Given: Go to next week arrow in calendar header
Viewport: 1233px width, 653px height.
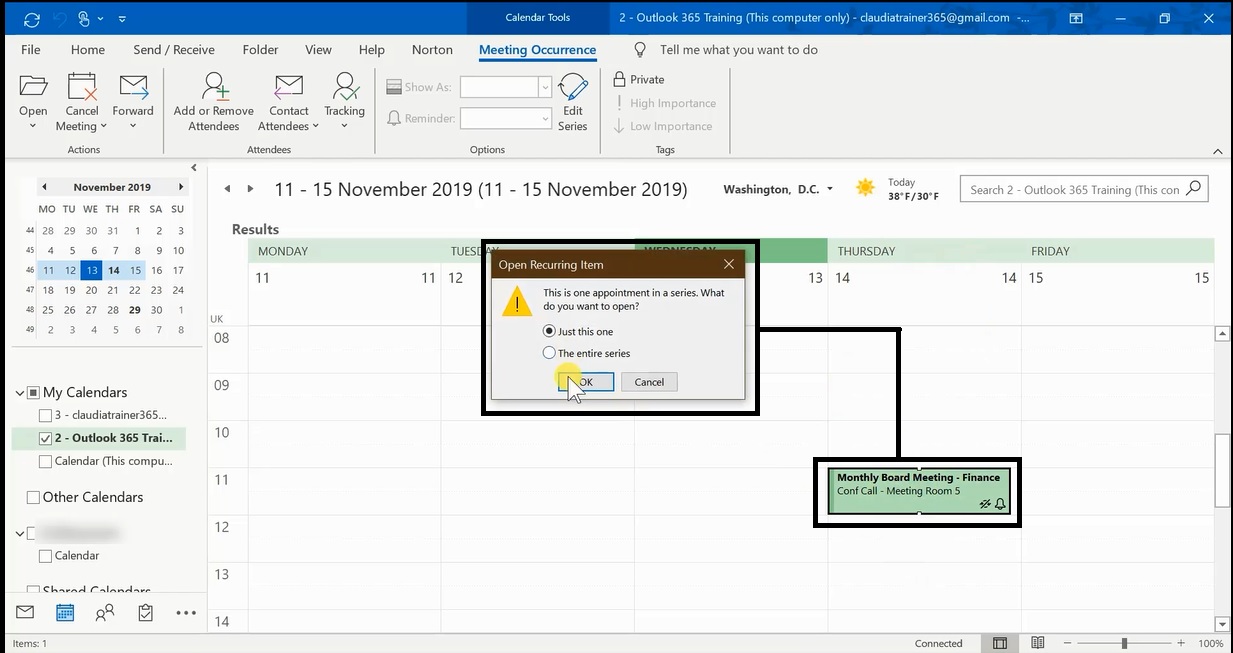Looking at the screenshot, I should click(x=250, y=189).
